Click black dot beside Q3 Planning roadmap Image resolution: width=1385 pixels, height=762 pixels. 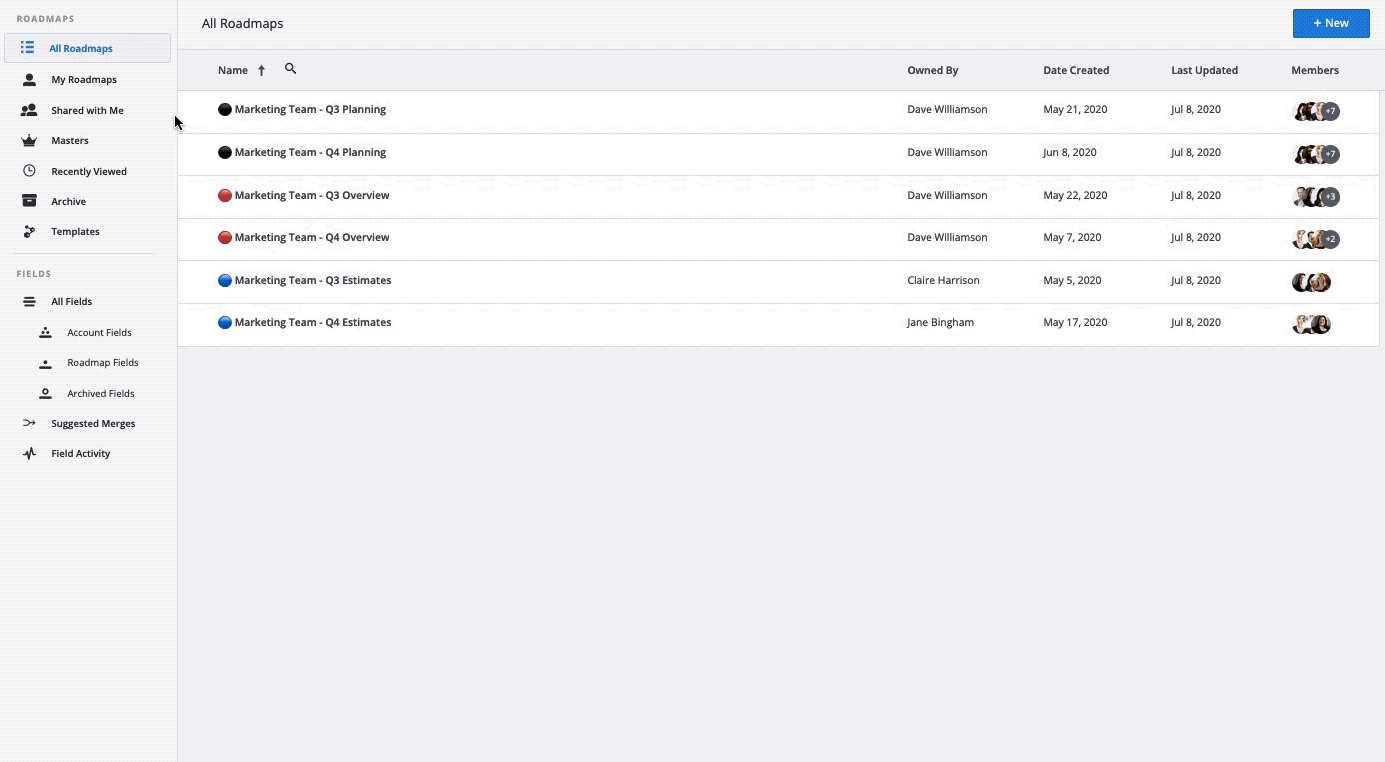tap(225, 110)
